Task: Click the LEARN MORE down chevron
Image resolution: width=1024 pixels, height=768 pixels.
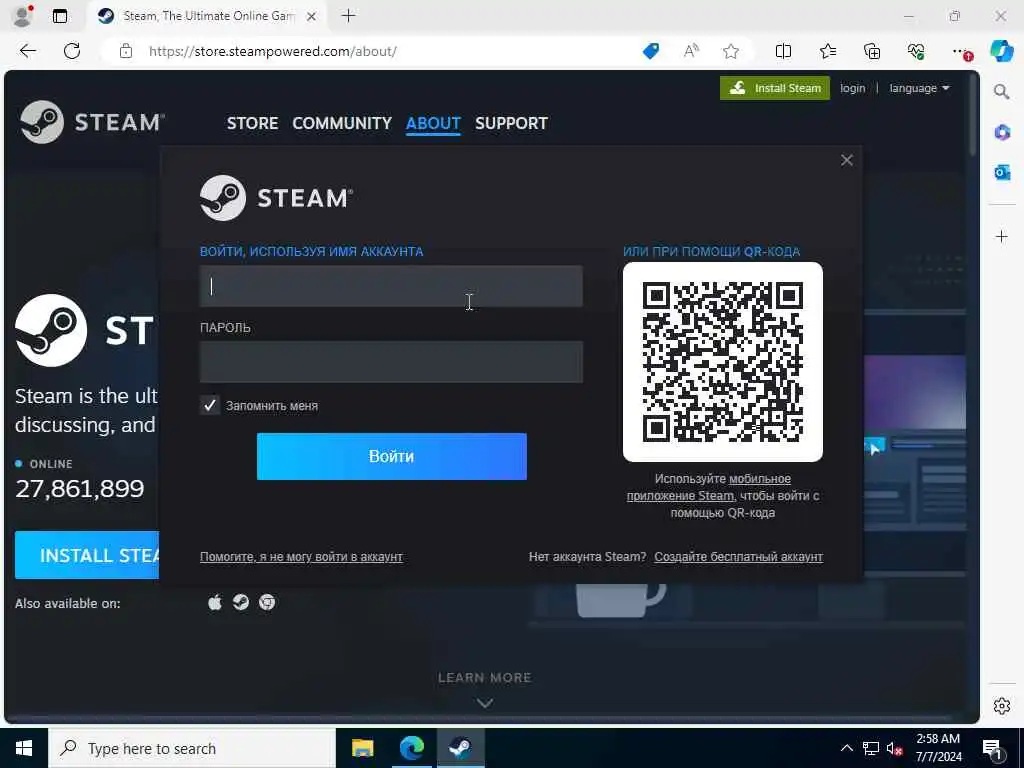Action: tap(485, 703)
